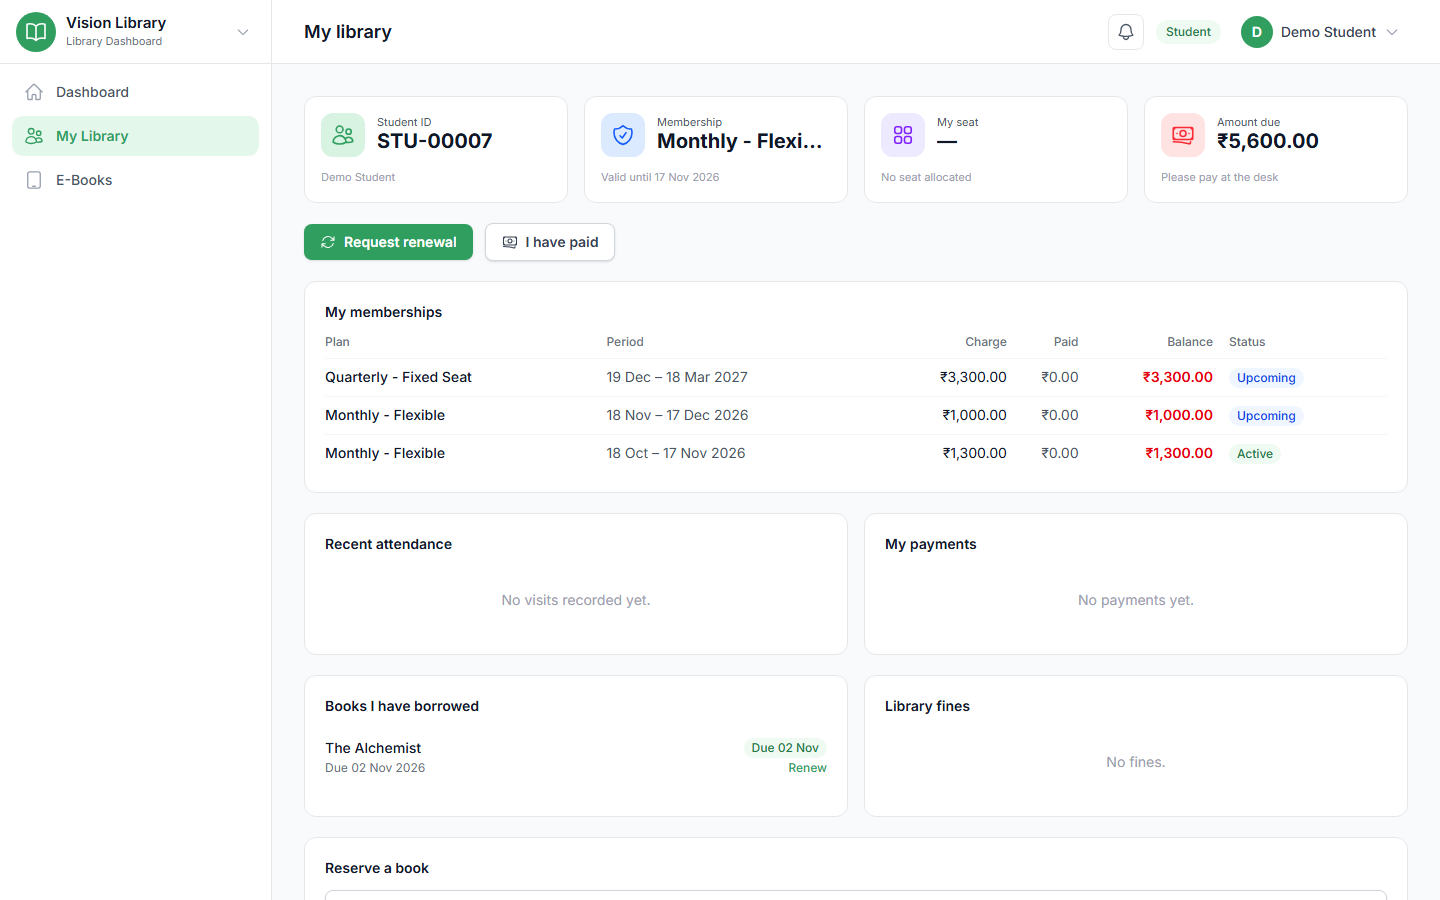Screen dimensions: 1440x900
Task: Click the 18 Nov – 17 Dec 2026 period
Action: (677, 416)
